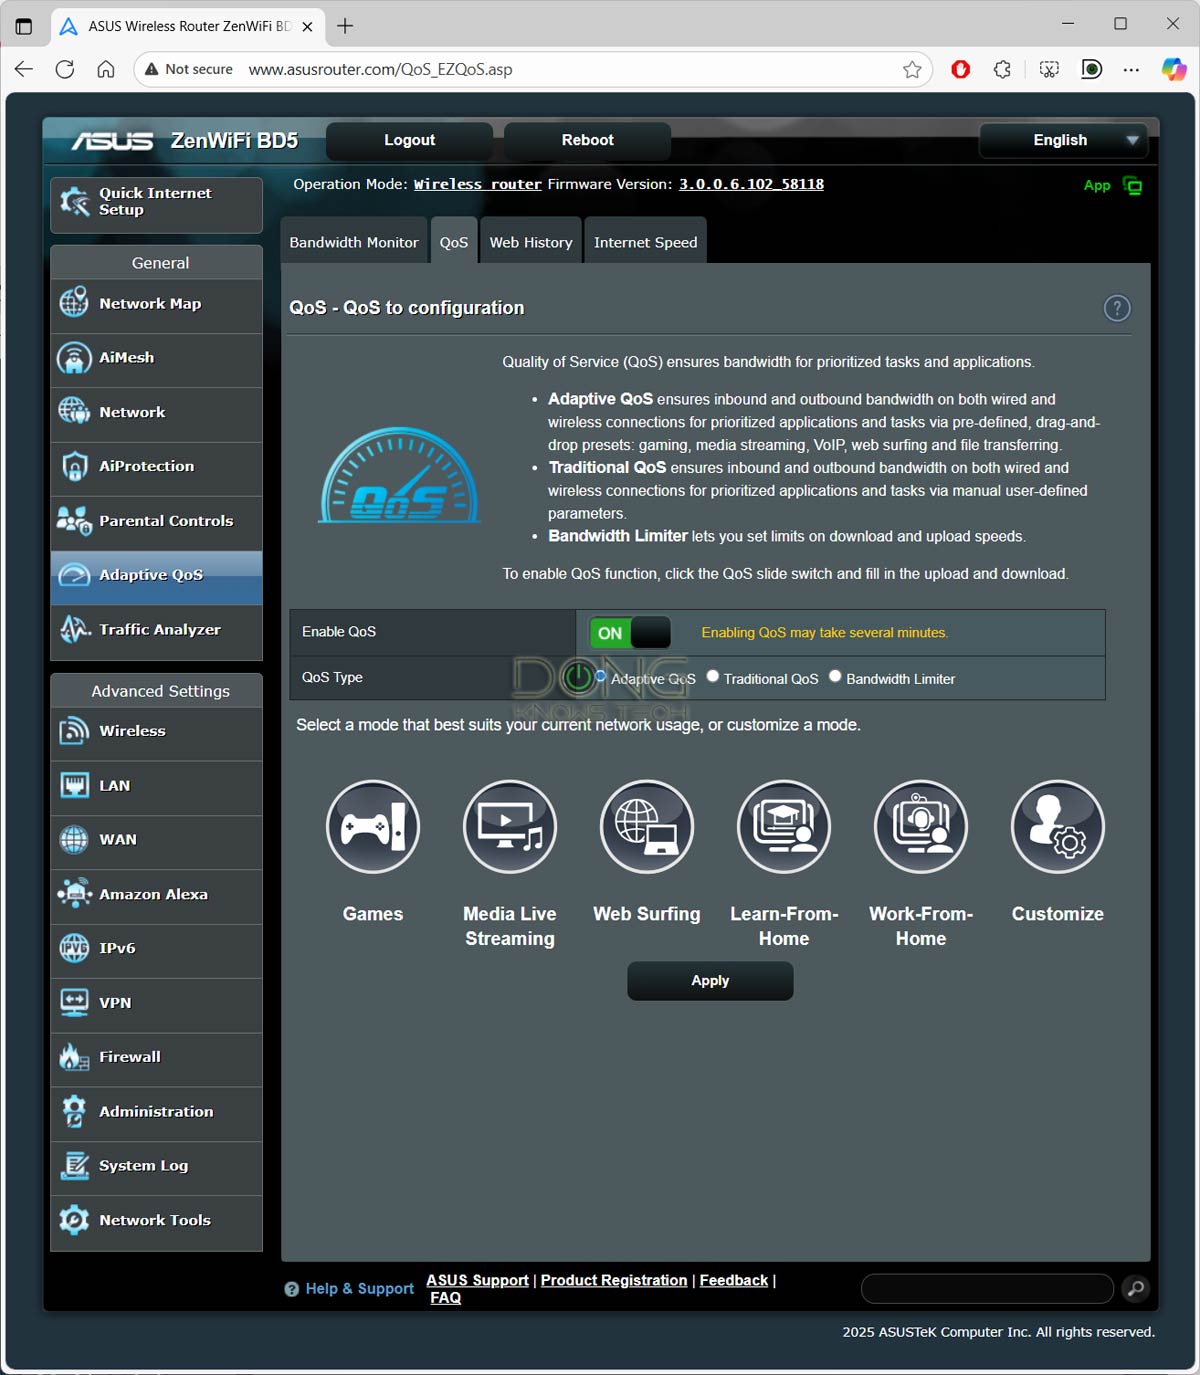The width and height of the screenshot is (1200, 1375).
Task: Open Adaptive QoS sidebar item
Action: coord(157,576)
